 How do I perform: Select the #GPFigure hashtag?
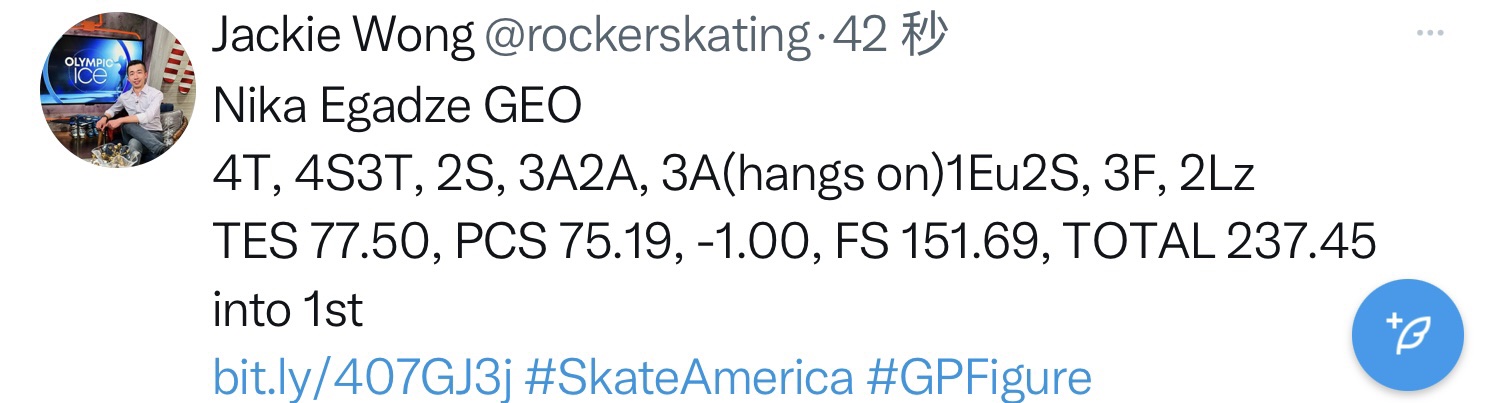[978, 379]
